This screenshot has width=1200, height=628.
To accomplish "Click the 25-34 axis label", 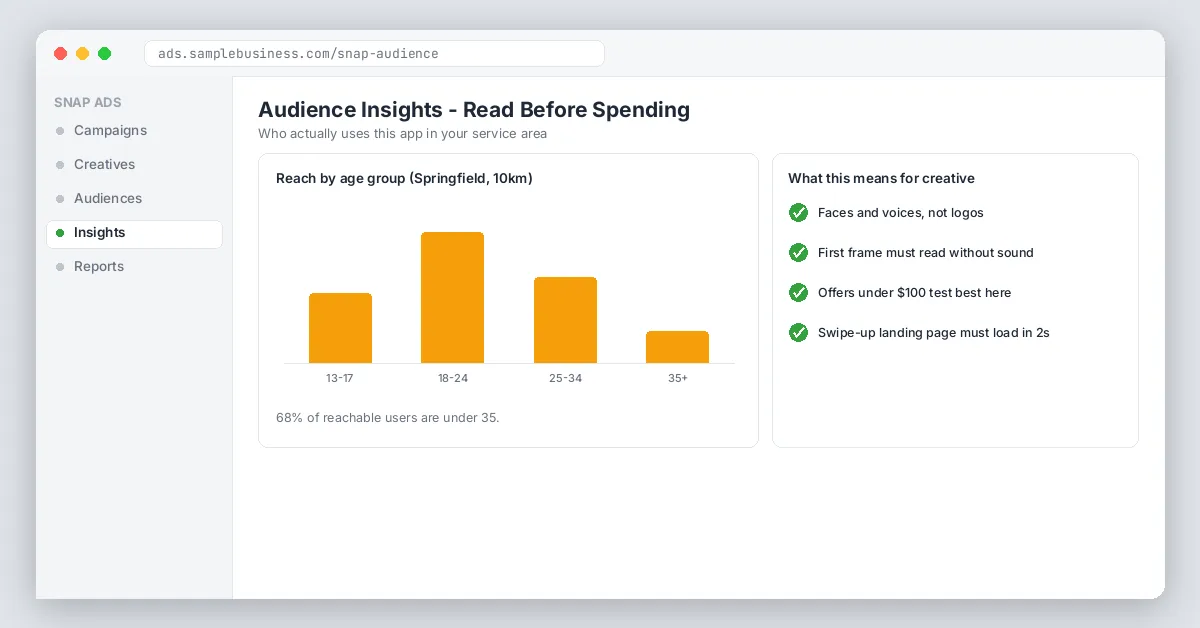I will click(x=565, y=378).
